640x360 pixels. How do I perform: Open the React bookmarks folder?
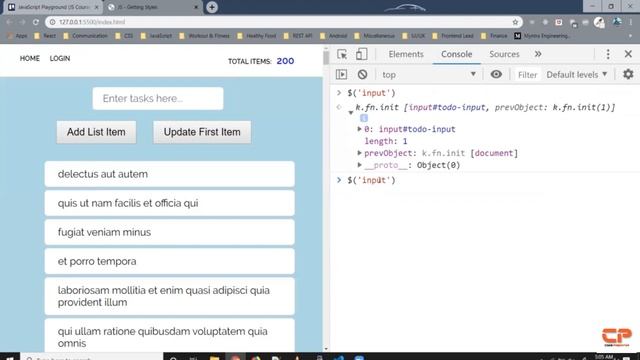tap(45, 36)
